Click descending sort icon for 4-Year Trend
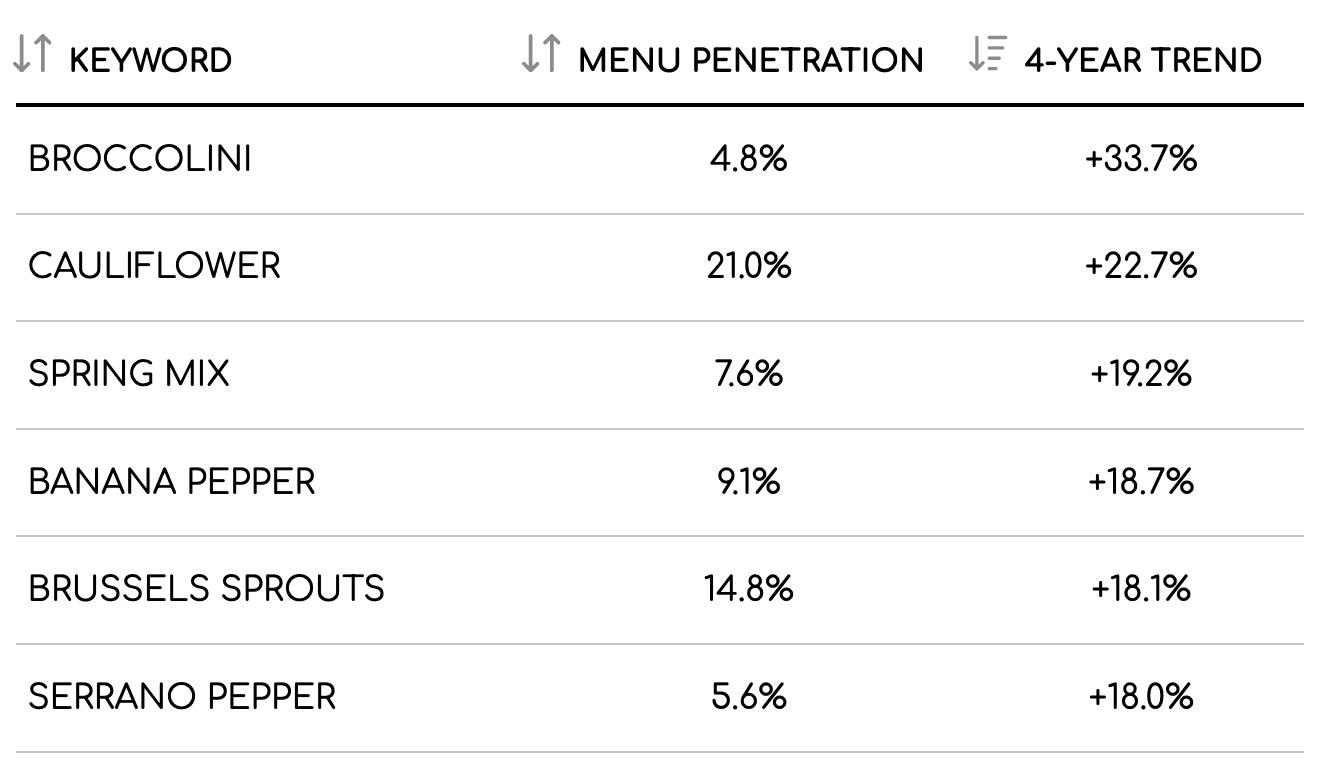1318x764 pixels. pyautogui.click(x=986, y=54)
